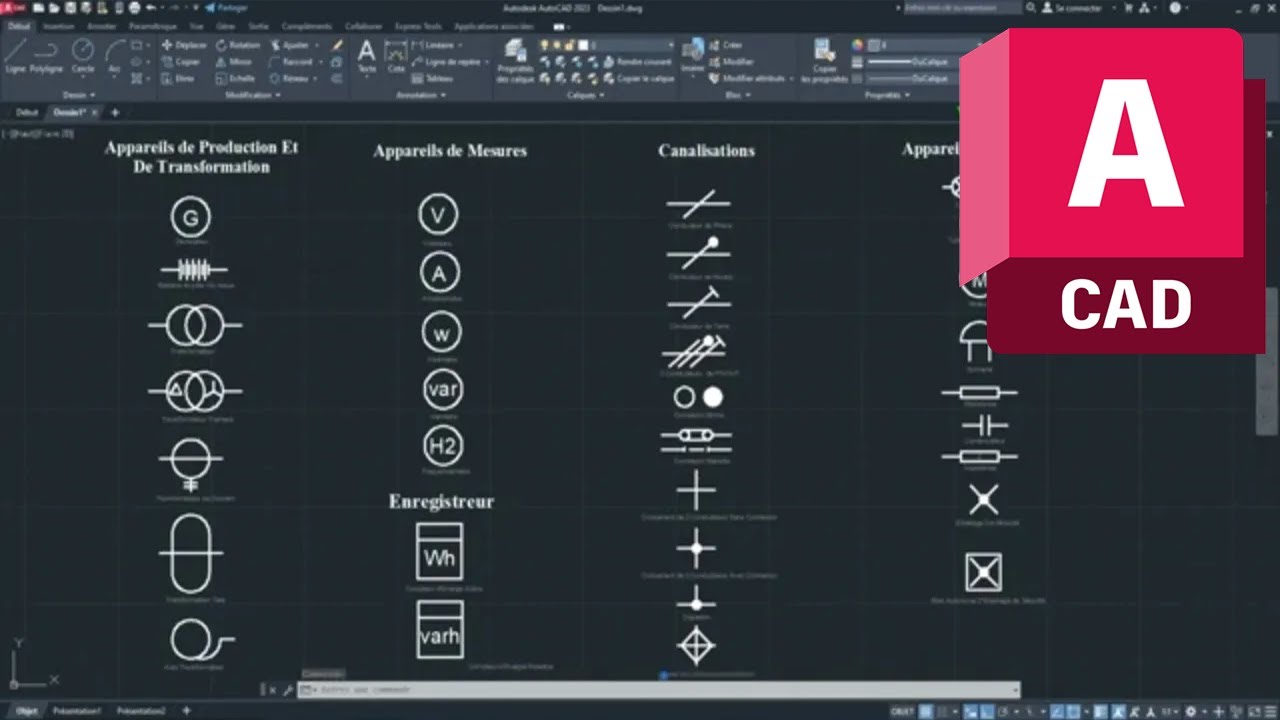Screen dimensions: 1280x720
Task: Expand the Modification panel dropdown
Action: tap(252, 95)
